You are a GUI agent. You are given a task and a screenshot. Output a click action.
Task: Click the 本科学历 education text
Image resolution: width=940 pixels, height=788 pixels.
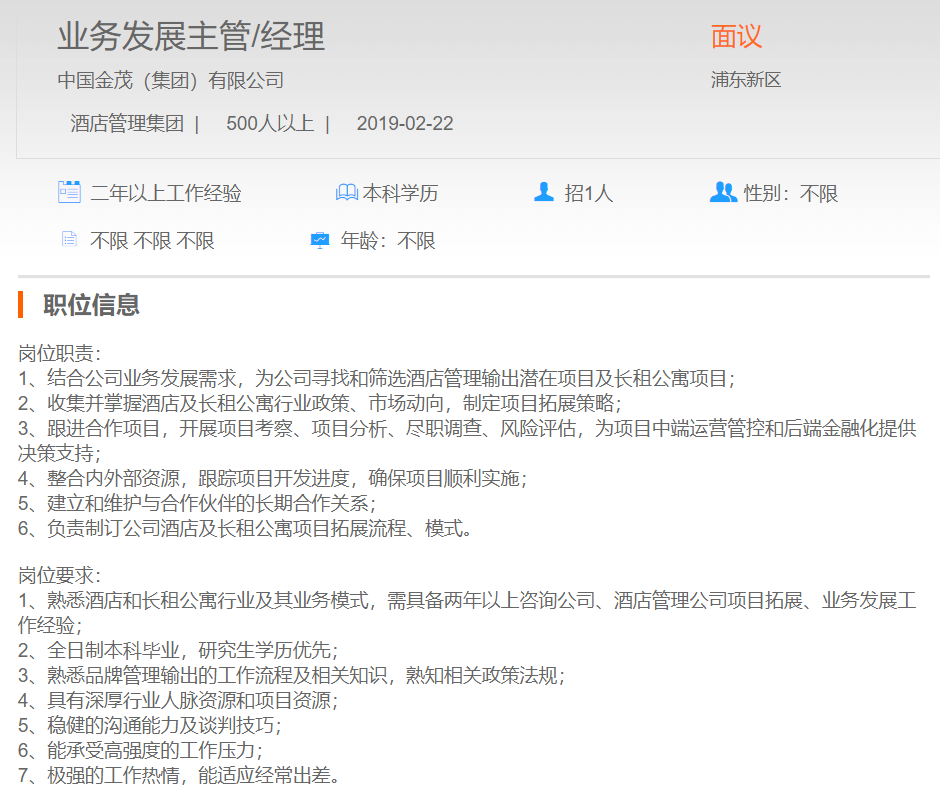point(400,193)
